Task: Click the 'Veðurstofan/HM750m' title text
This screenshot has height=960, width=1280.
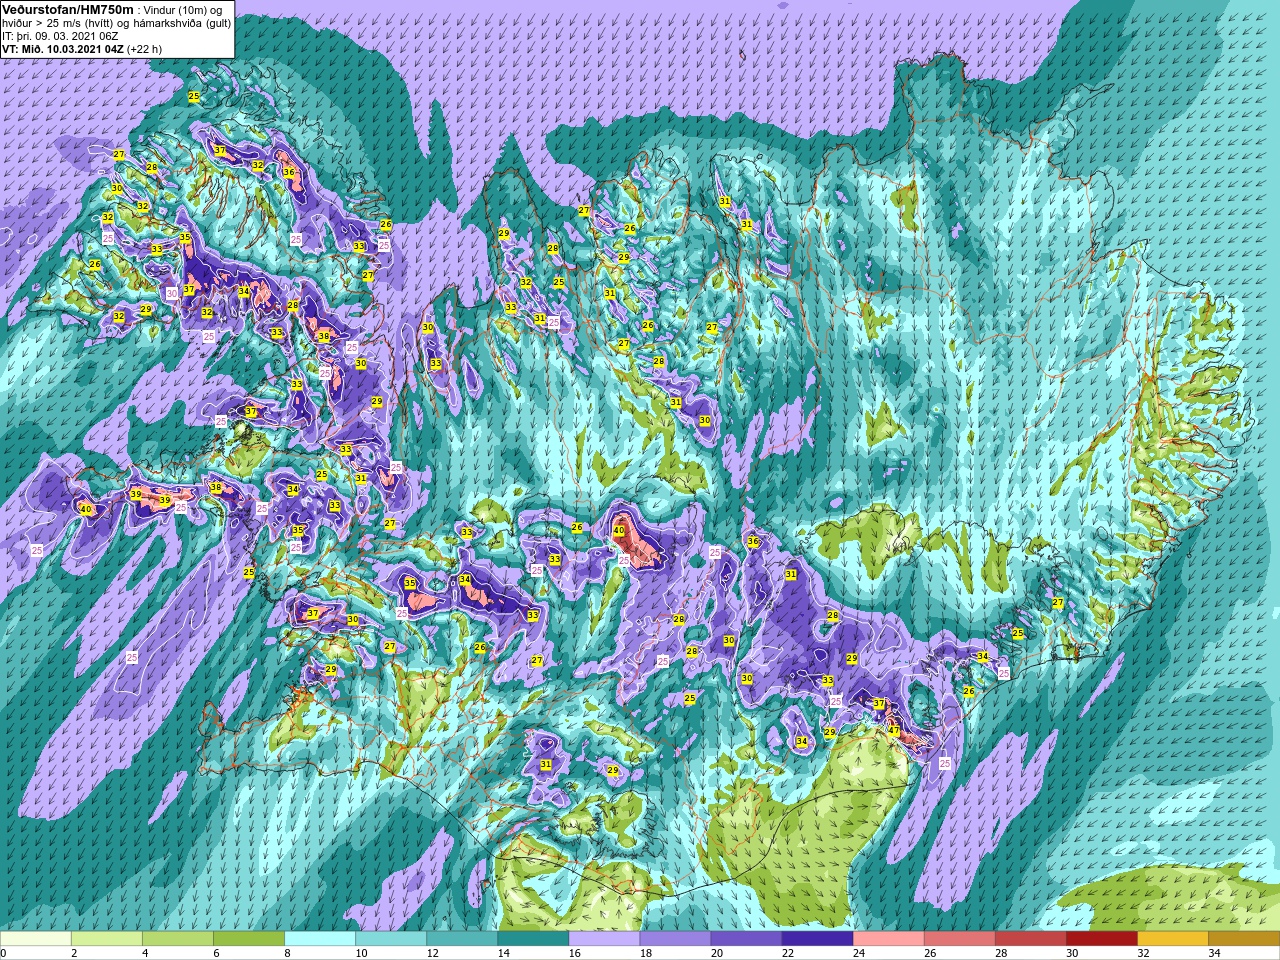Action: tap(67, 9)
